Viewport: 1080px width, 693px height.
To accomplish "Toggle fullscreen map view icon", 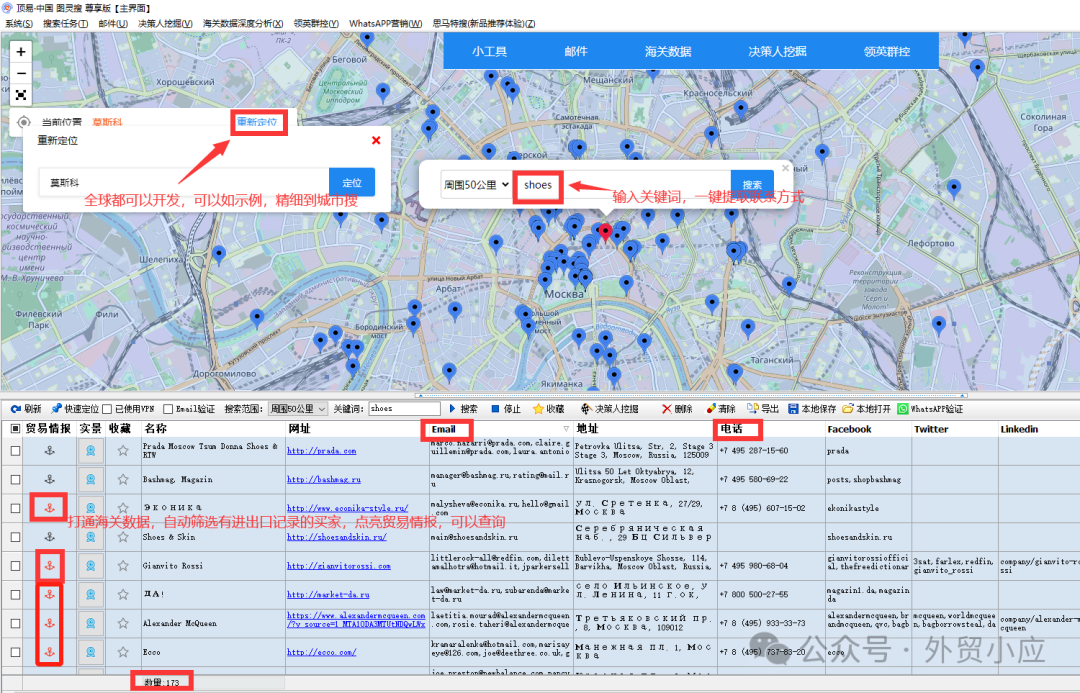I will pyautogui.click(x=21, y=95).
